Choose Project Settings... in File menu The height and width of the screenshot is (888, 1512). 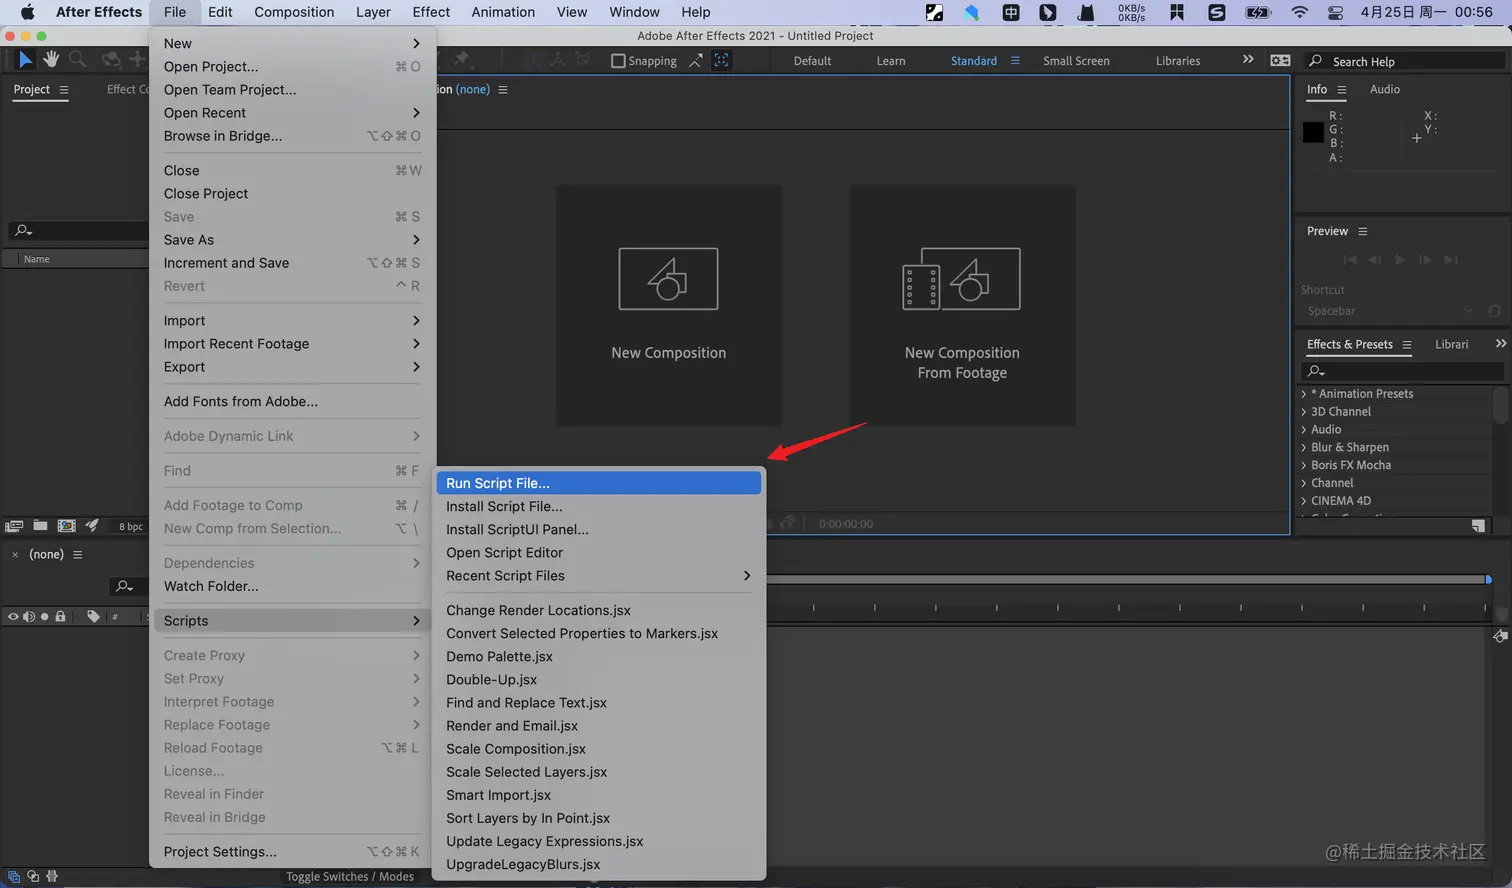[x=292, y=852]
